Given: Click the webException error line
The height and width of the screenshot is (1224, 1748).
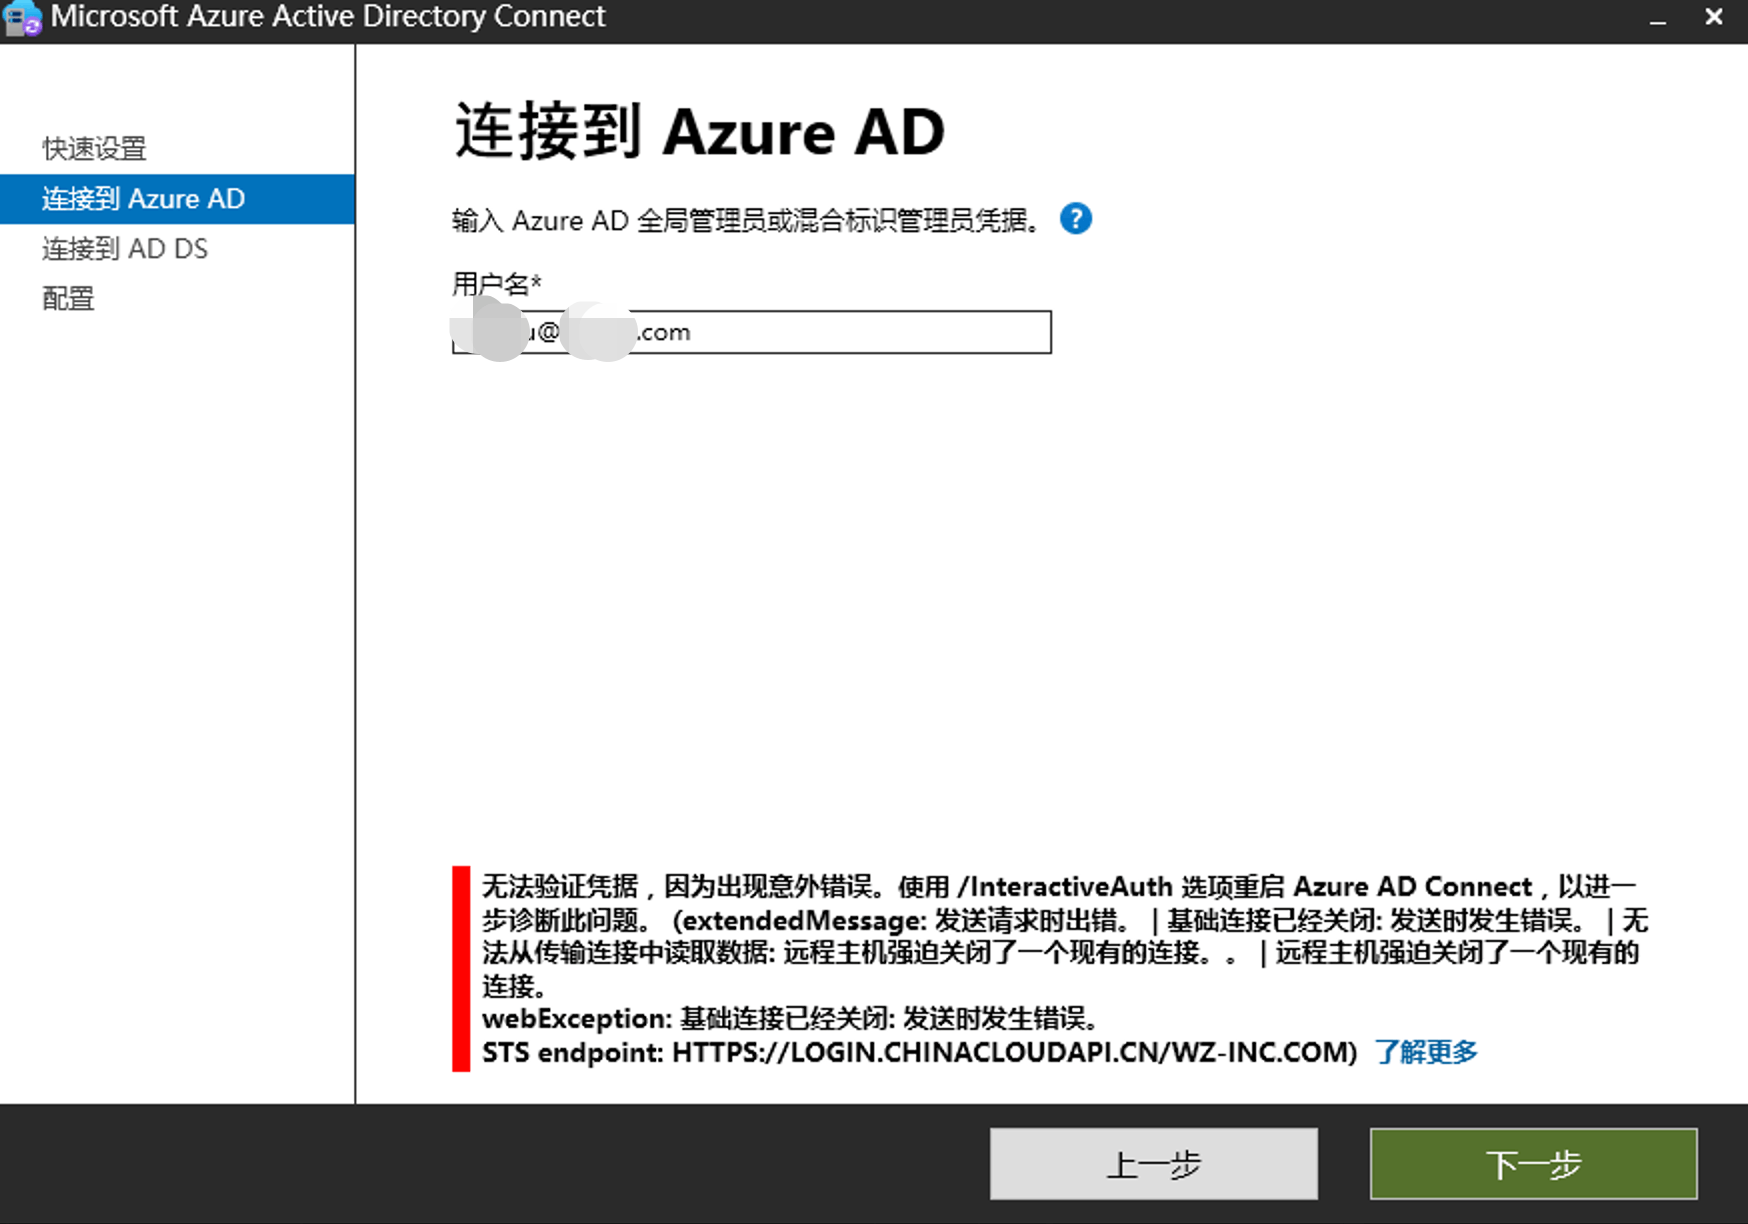Looking at the screenshot, I should click(x=791, y=1019).
